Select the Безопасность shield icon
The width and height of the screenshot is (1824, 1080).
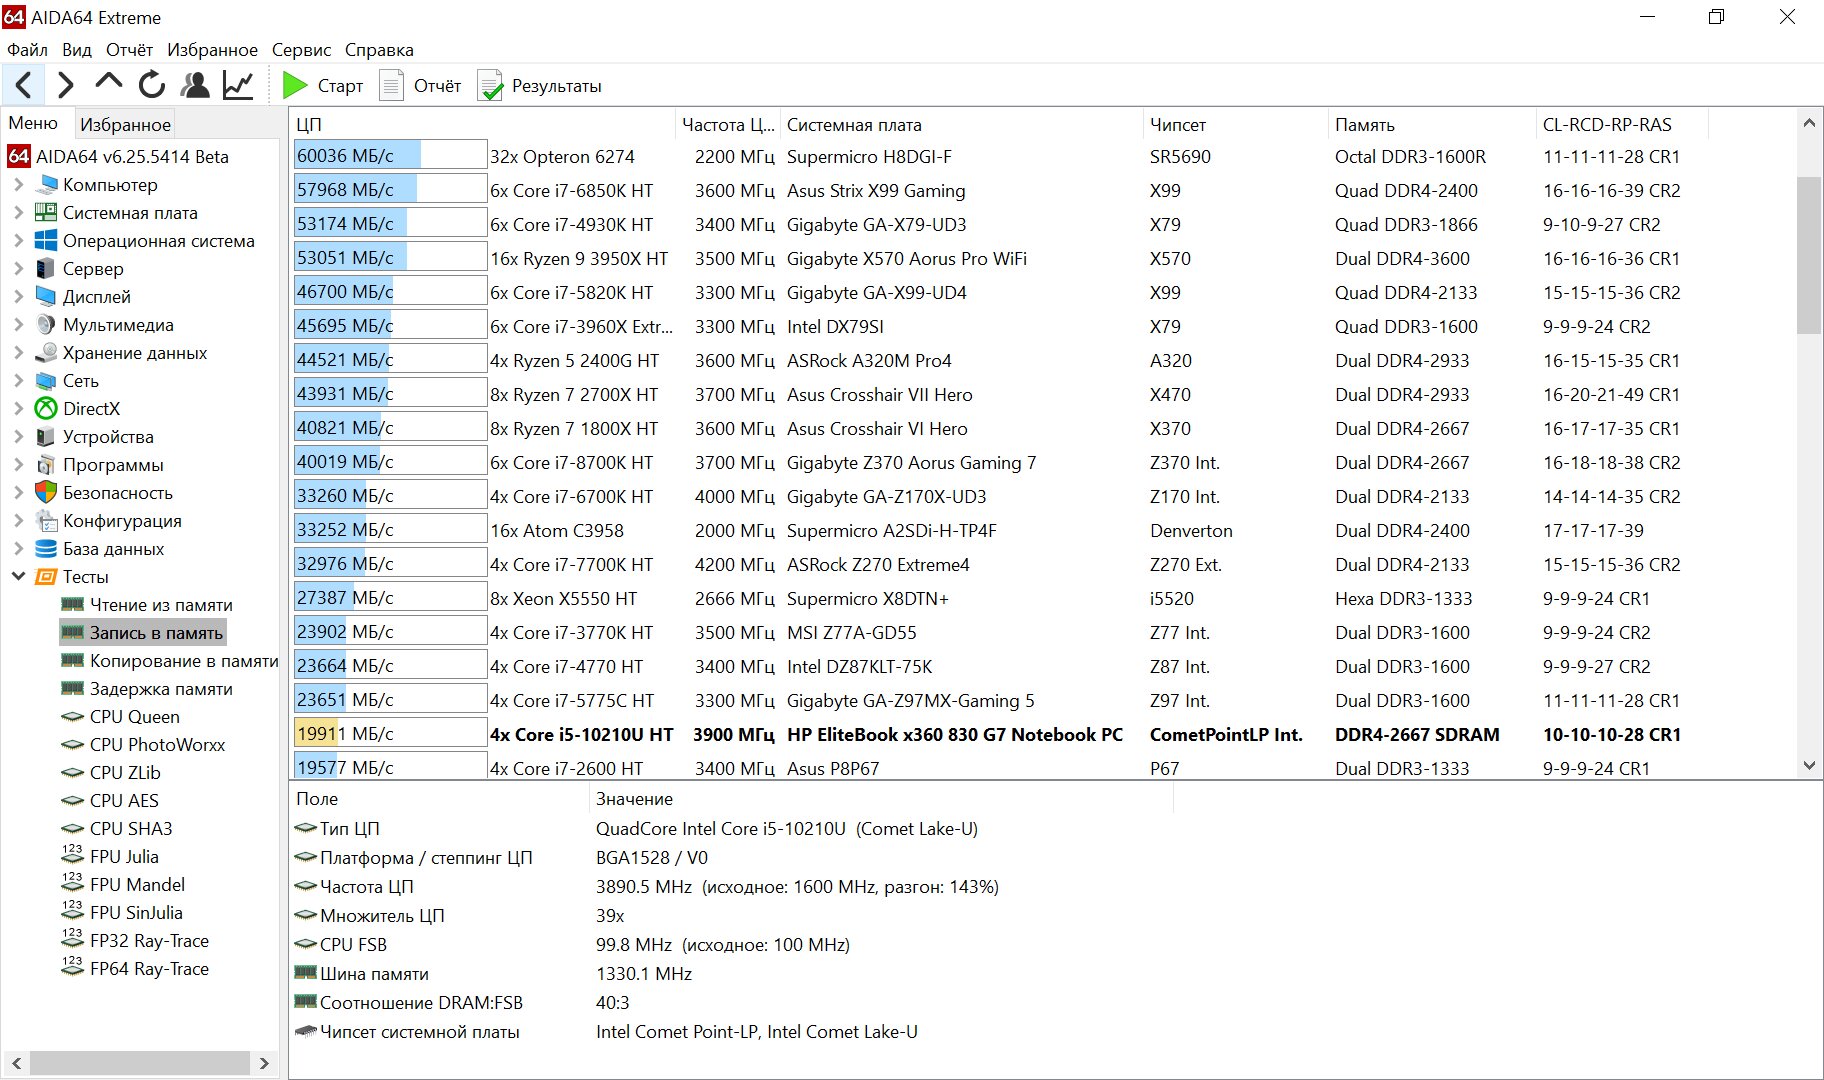tap(46, 493)
